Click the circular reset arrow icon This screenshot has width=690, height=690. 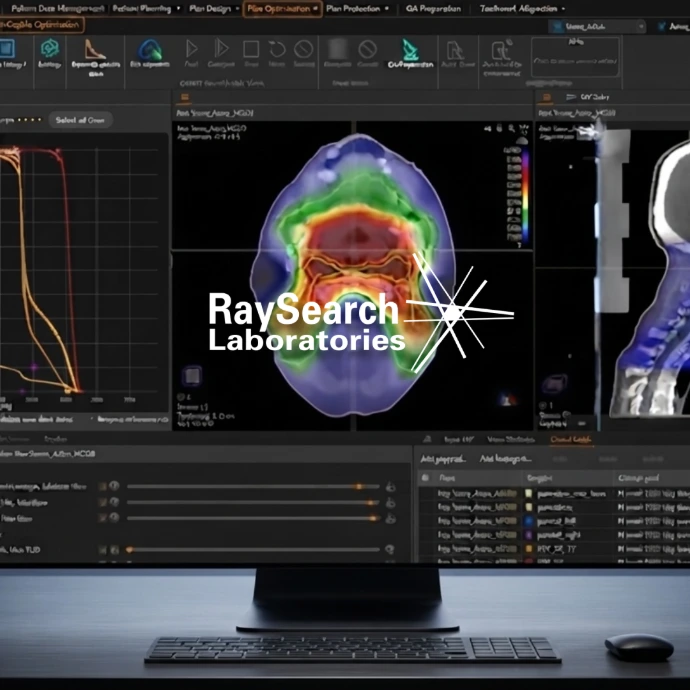[x=277, y=49]
